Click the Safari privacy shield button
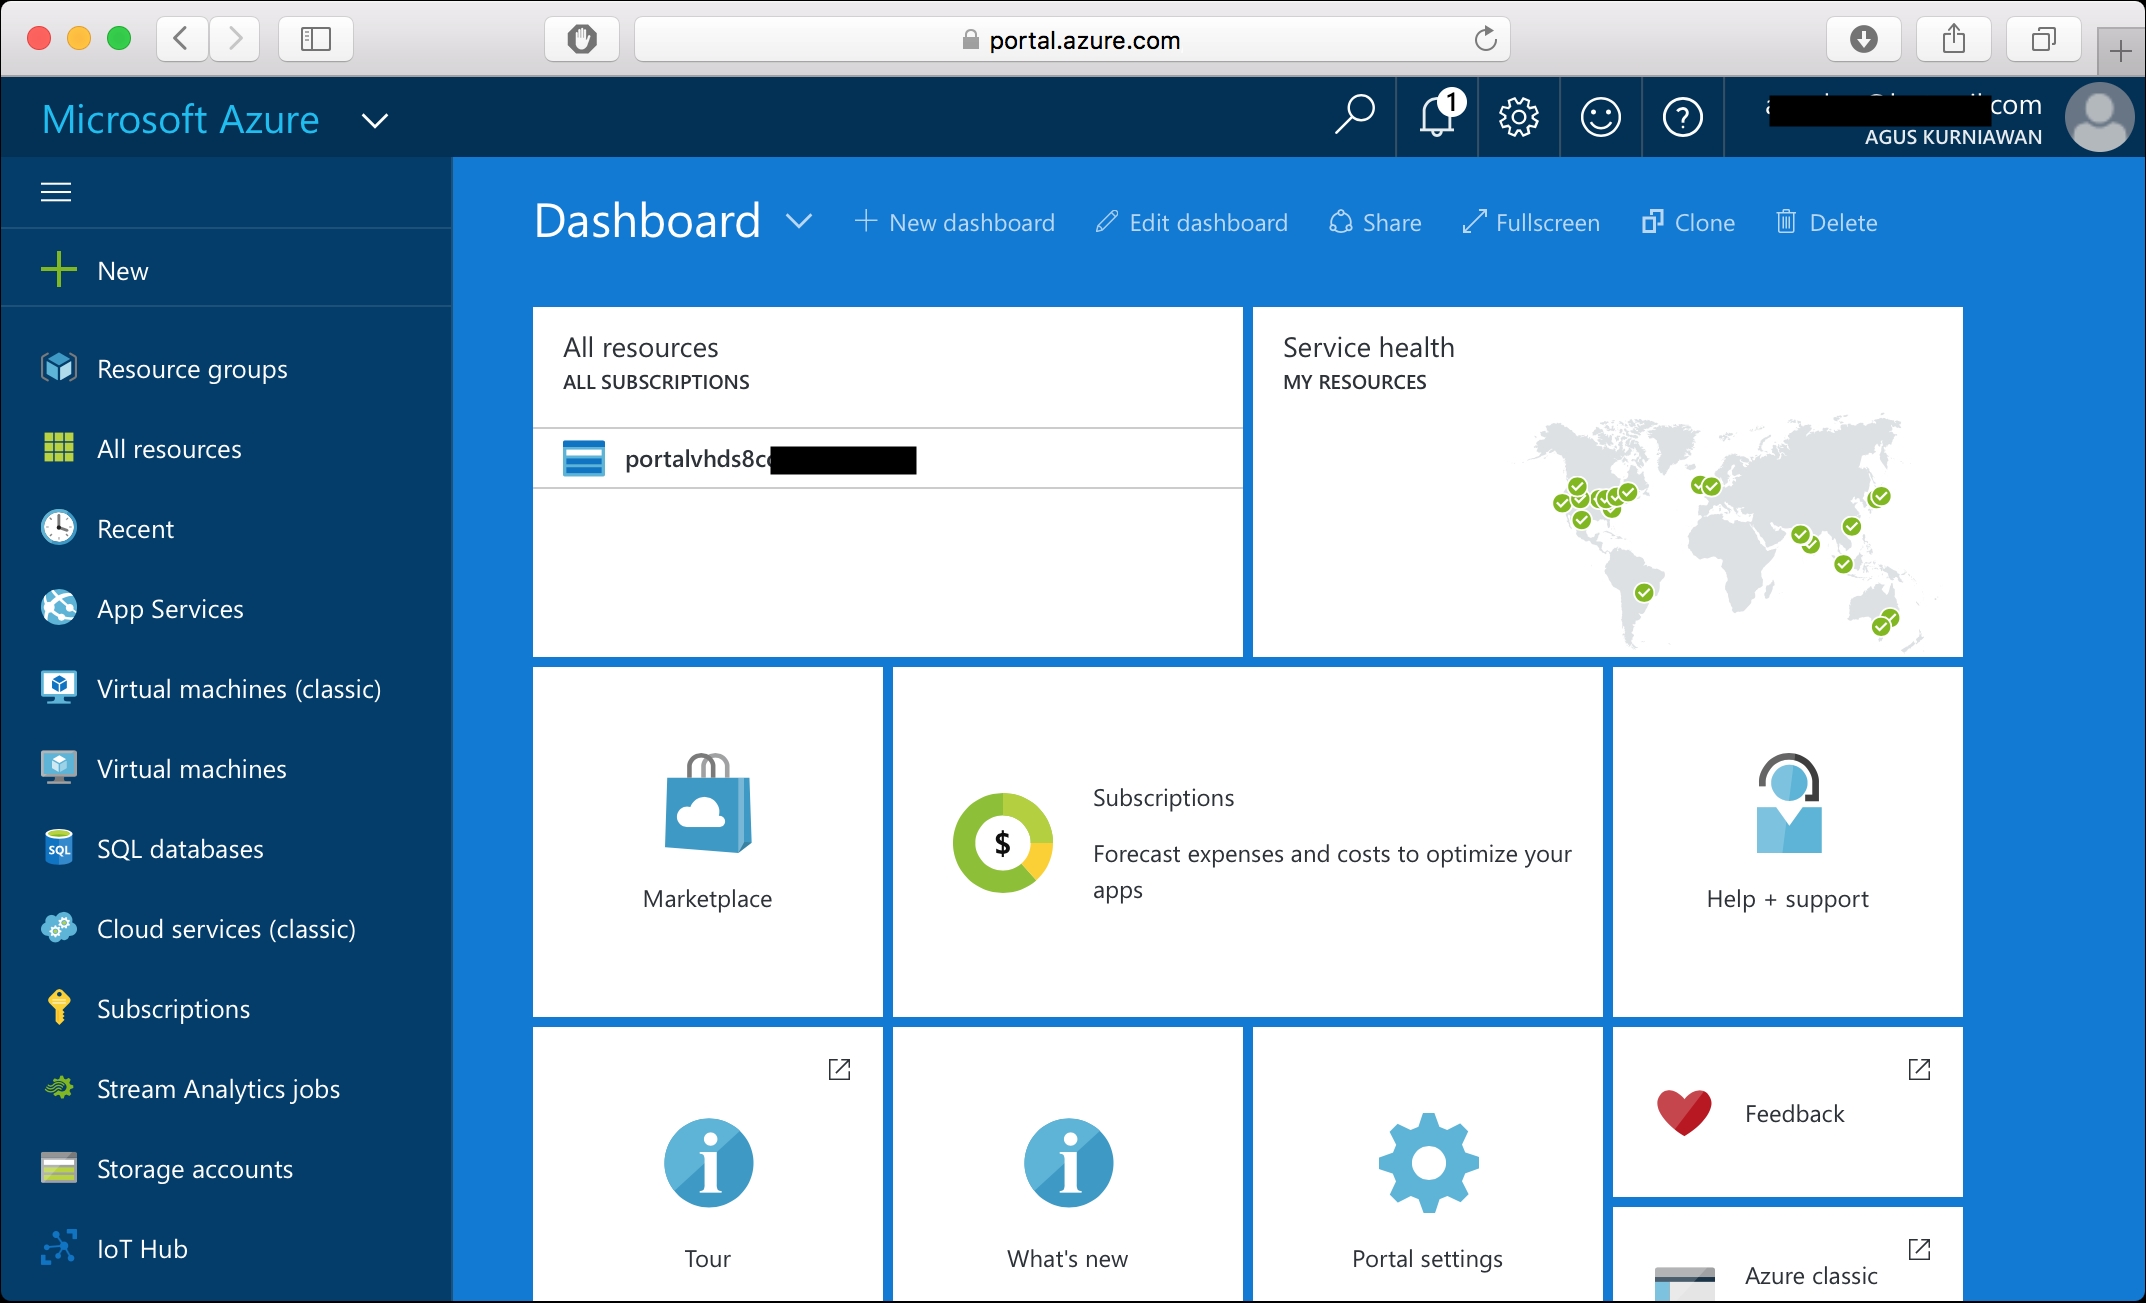2146x1303 pixels. click(582, 39)
